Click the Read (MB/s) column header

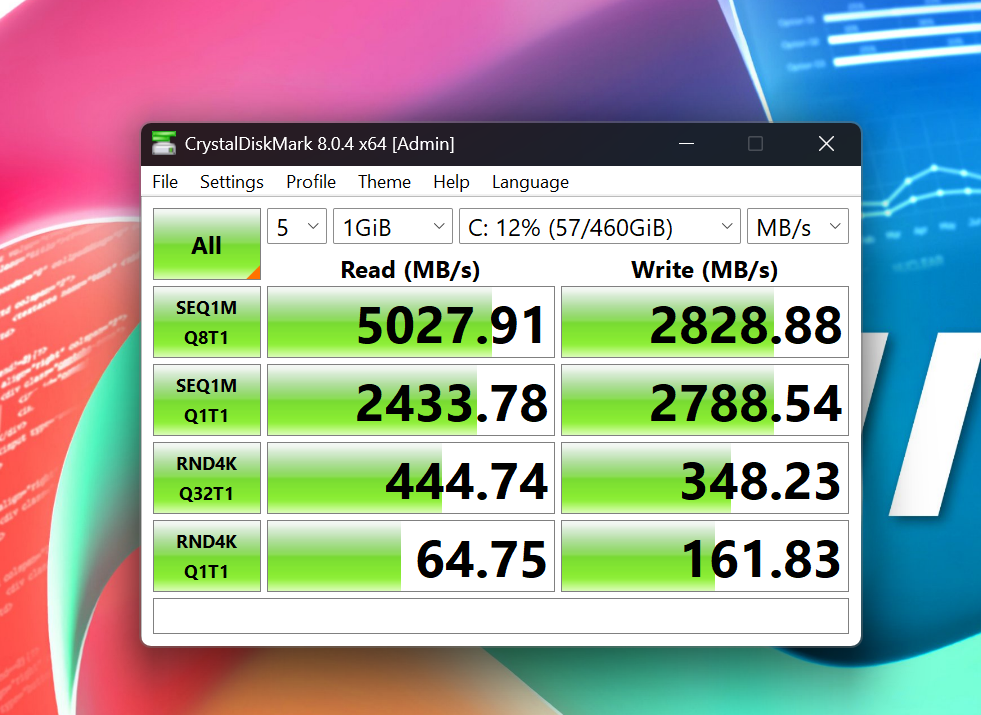coord(410,270)
